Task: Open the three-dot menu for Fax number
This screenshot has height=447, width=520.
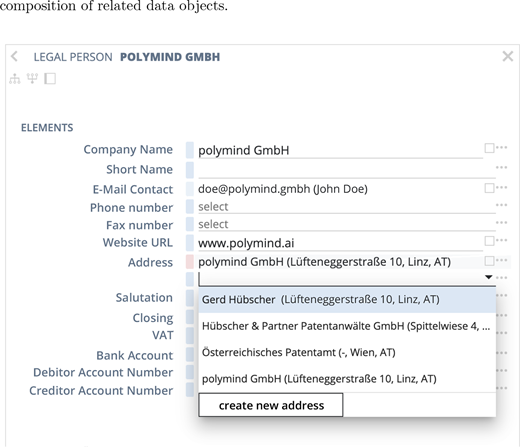Action: pos(502,223)
